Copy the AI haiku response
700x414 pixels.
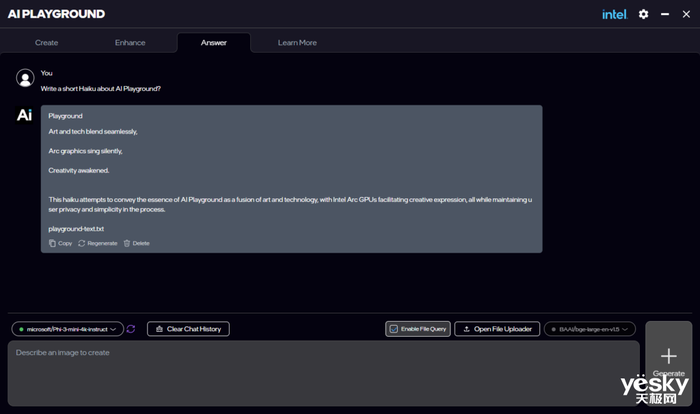tap(60, 243)
